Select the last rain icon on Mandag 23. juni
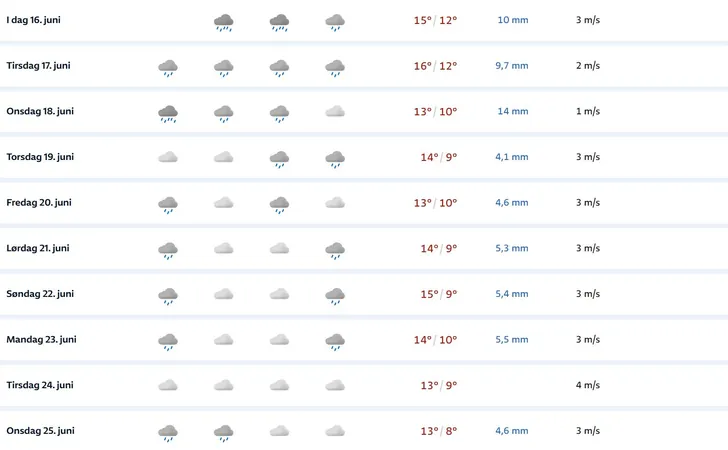Screen dimensions: 728x450 click(x=335, y=342)
